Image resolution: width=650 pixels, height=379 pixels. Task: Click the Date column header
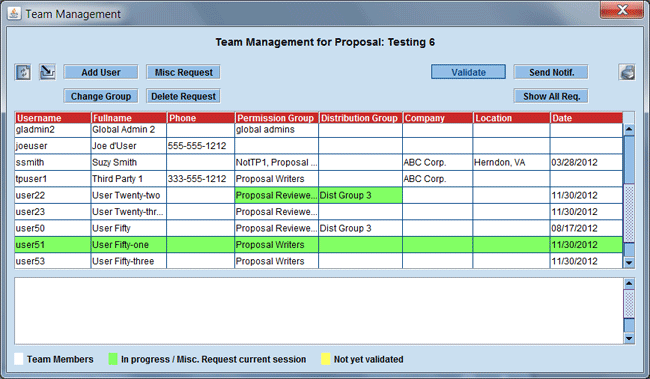pyautogui.click(x=586, y=118)
